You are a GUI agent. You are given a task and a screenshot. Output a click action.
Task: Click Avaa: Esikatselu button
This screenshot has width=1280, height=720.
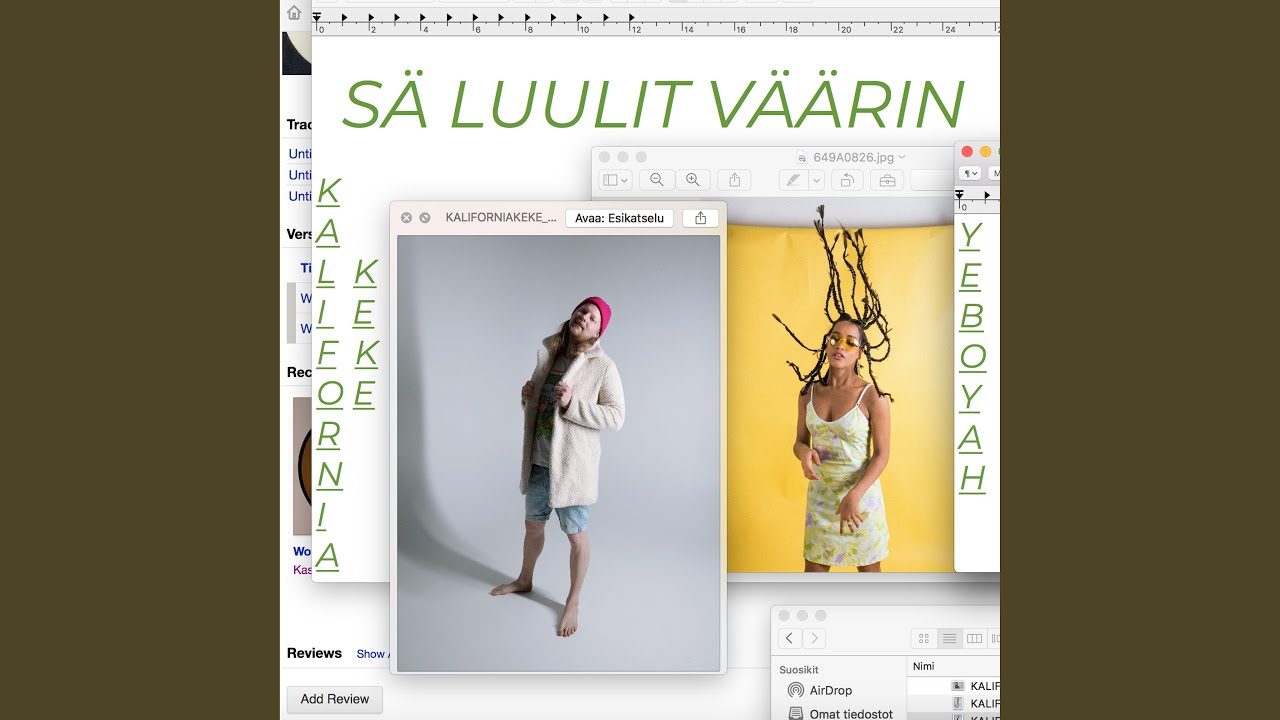point(619,218)
